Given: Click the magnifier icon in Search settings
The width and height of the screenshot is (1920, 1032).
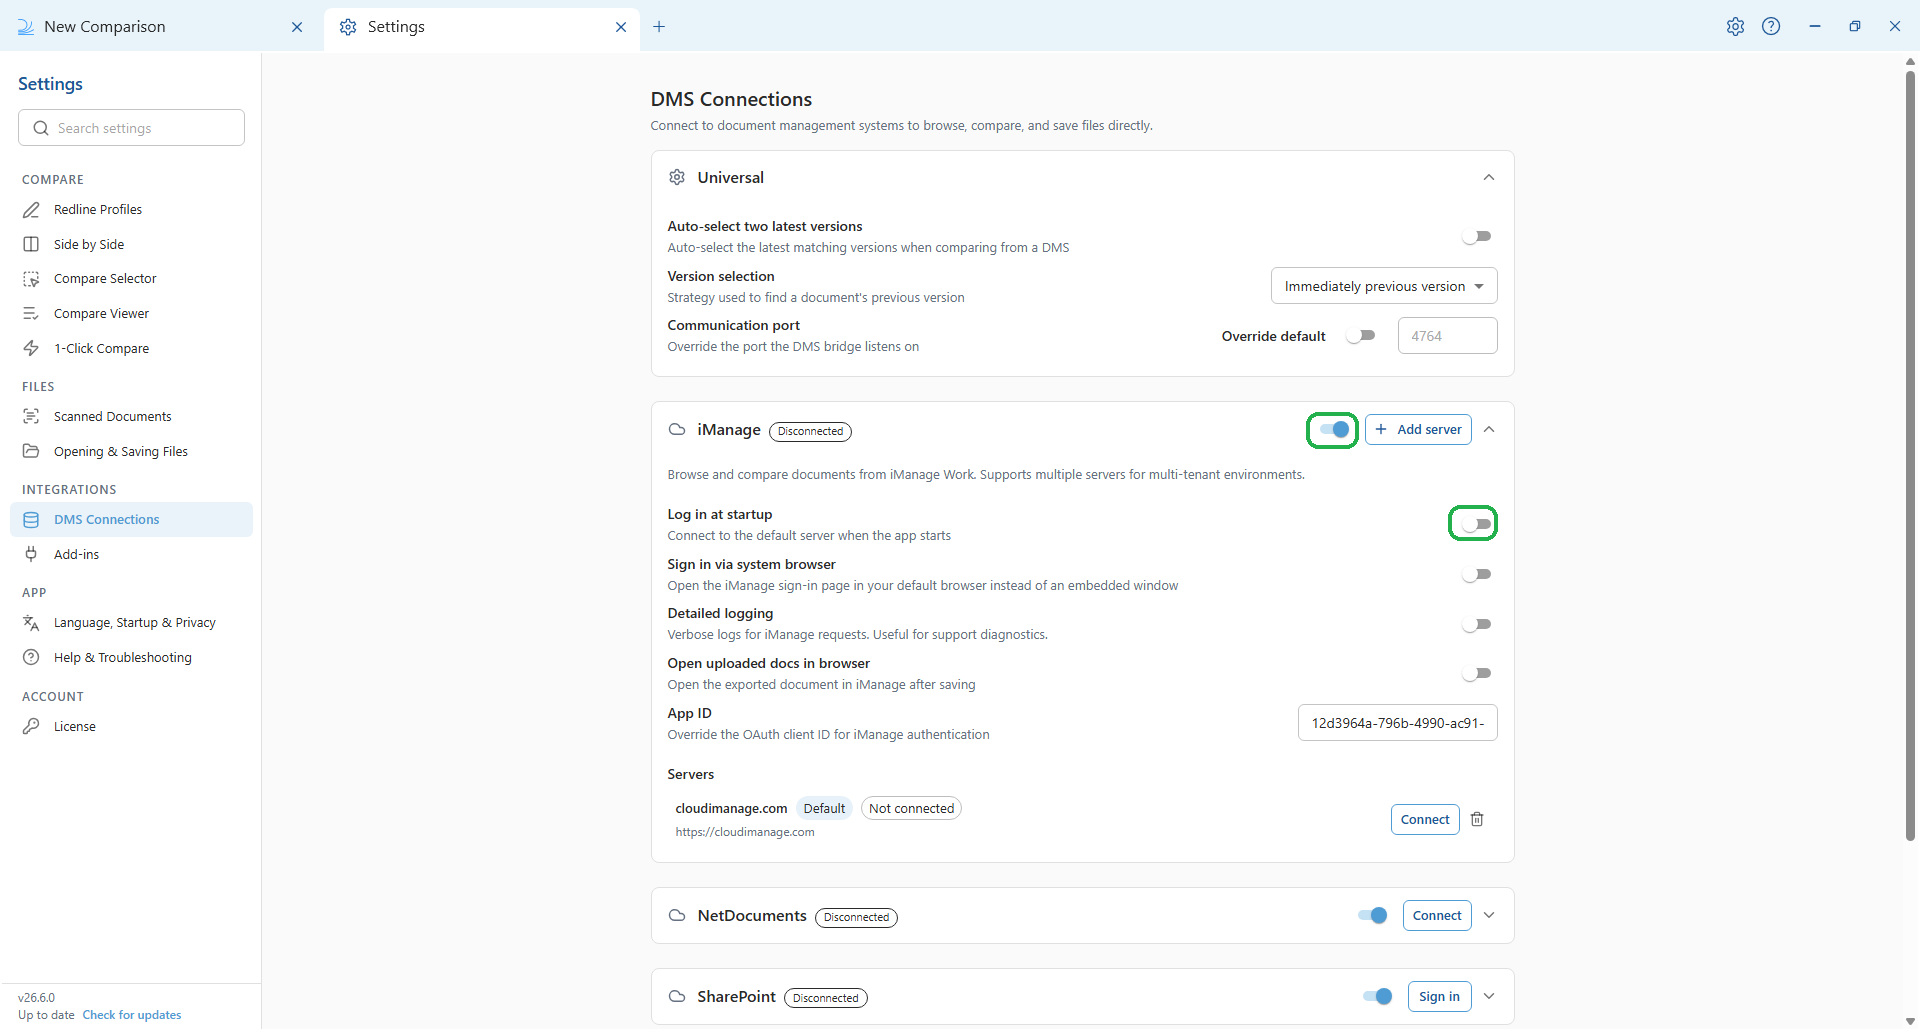Looking at the screenshot, I should tap(41, 129).
